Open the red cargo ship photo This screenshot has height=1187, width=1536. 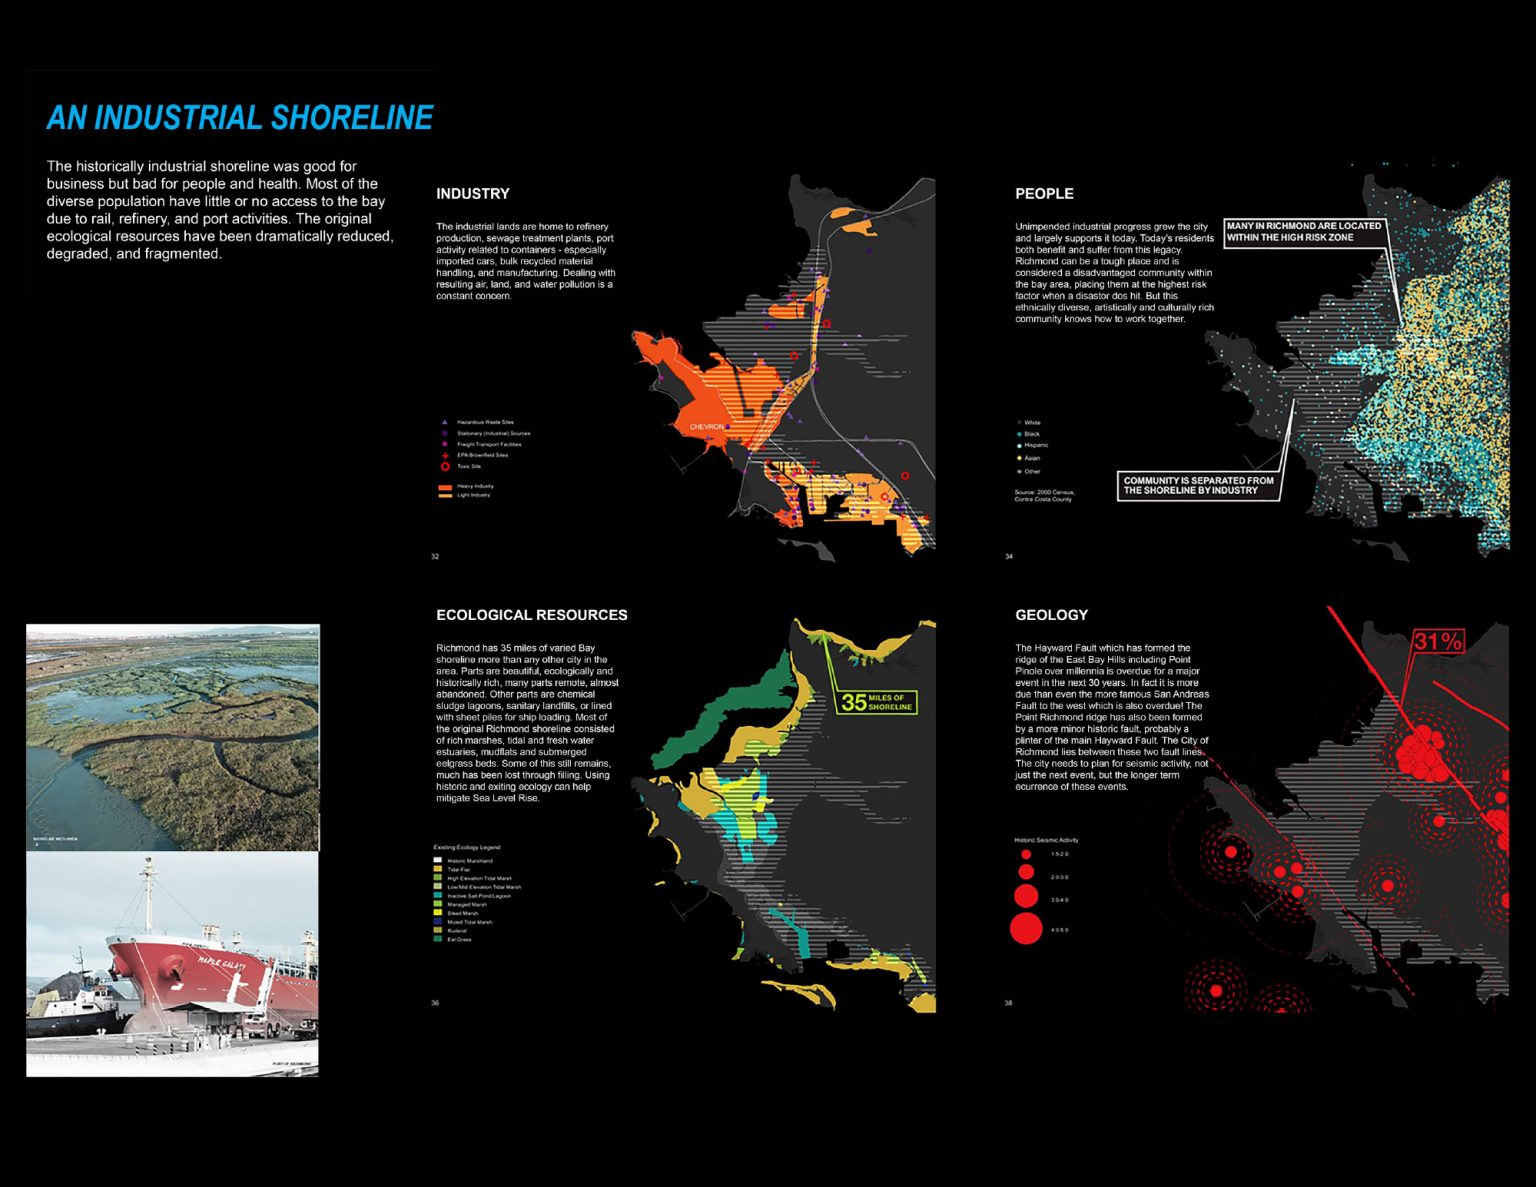point(172,964)
